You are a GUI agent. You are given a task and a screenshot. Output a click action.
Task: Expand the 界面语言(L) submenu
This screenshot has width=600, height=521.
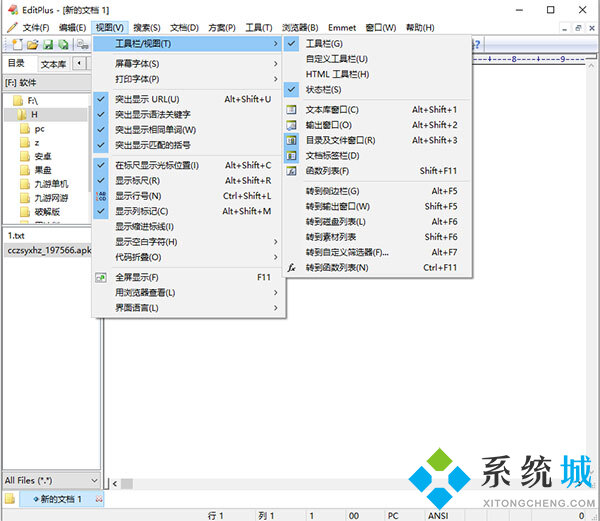coord(189,308)
